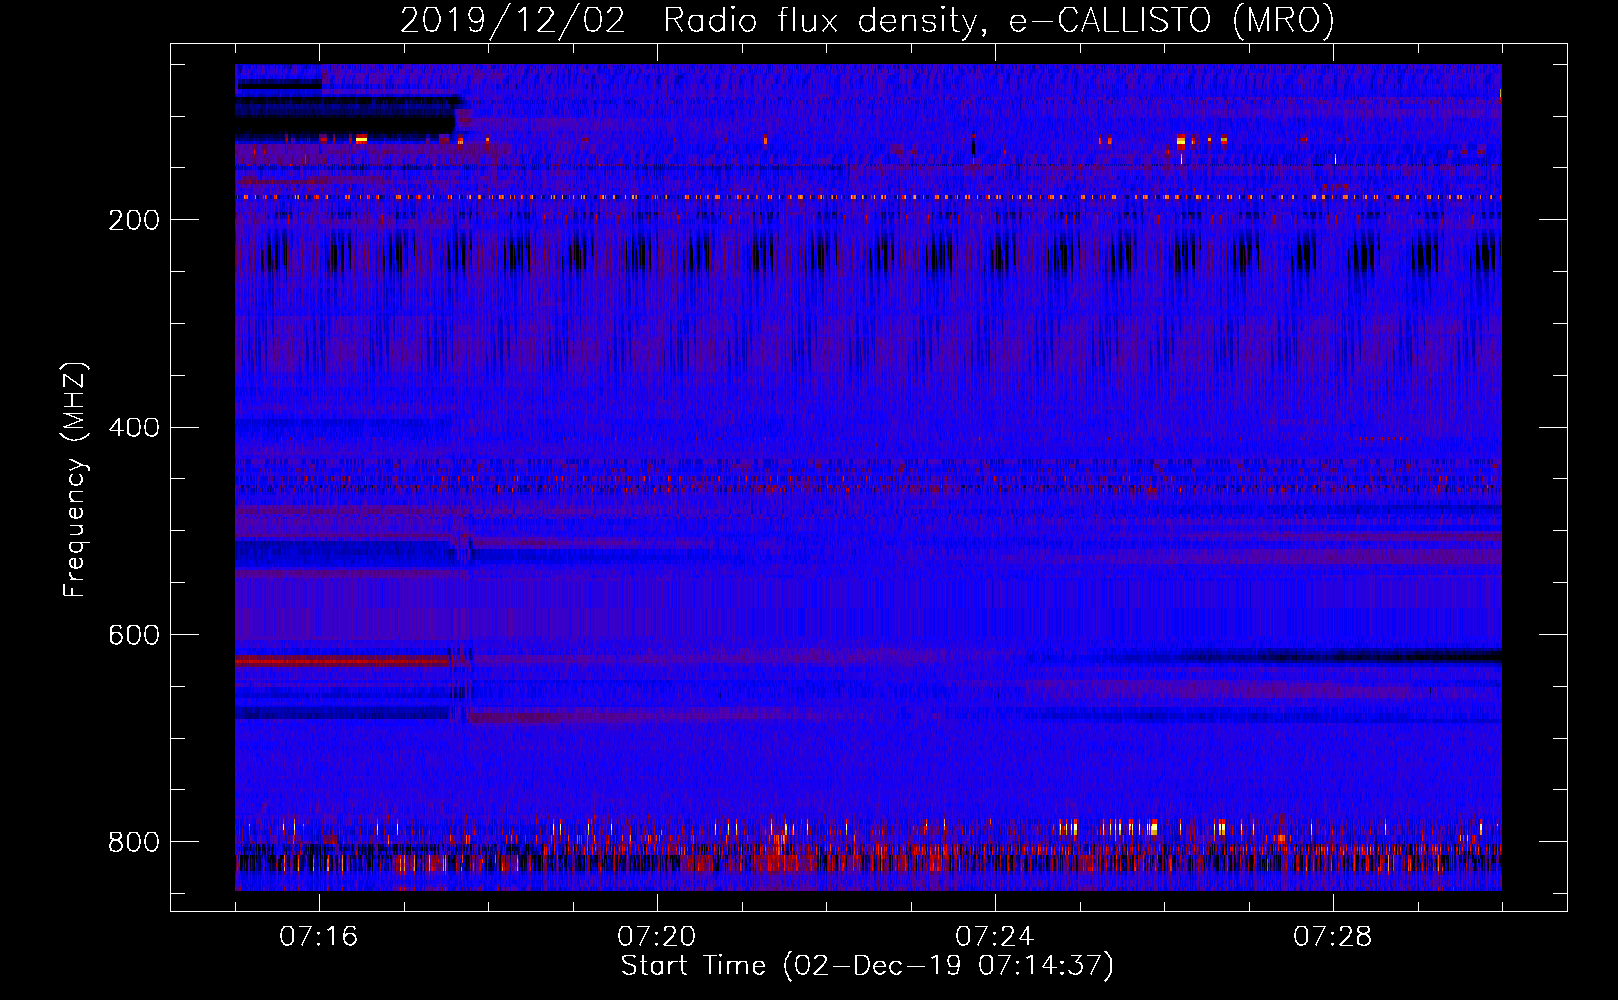Click the 'Start Time (02-Dec-19 07:14:37)' label
This screenshot has width=1618, height=1000.
point(867,966)
